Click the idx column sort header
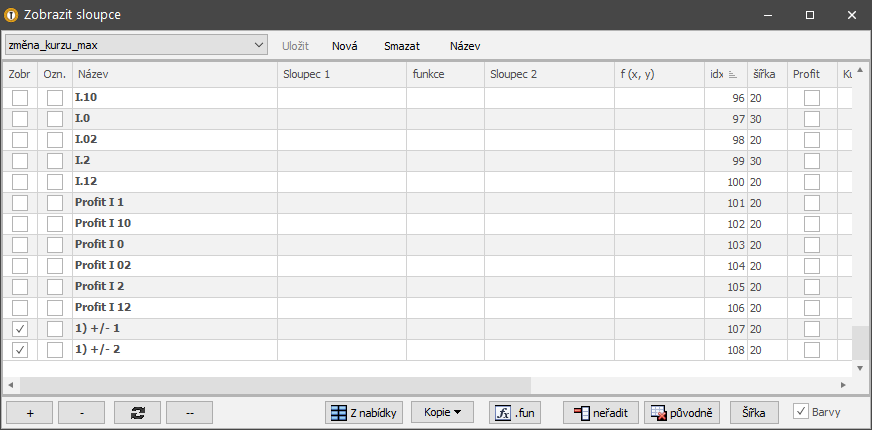The width and height of the screenshot is (872, 430). tap(725, 74)
